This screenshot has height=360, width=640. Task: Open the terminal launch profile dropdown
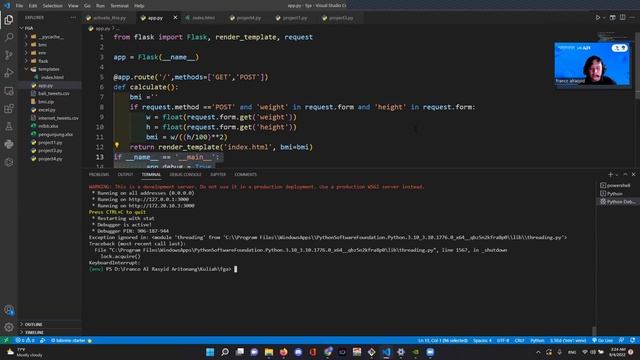616,174
